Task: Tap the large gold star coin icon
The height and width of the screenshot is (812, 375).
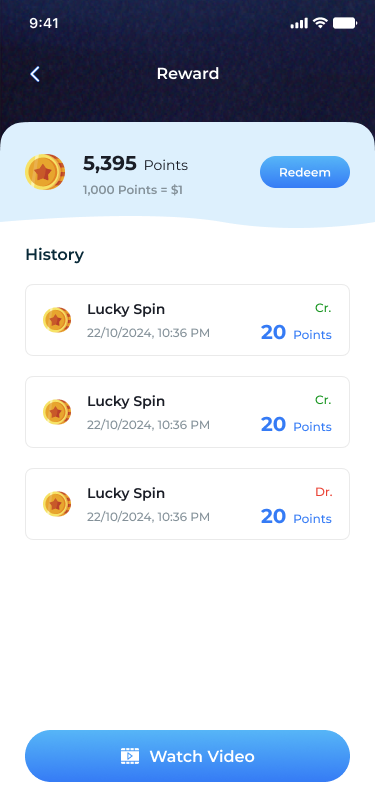Action: [45, 172]
